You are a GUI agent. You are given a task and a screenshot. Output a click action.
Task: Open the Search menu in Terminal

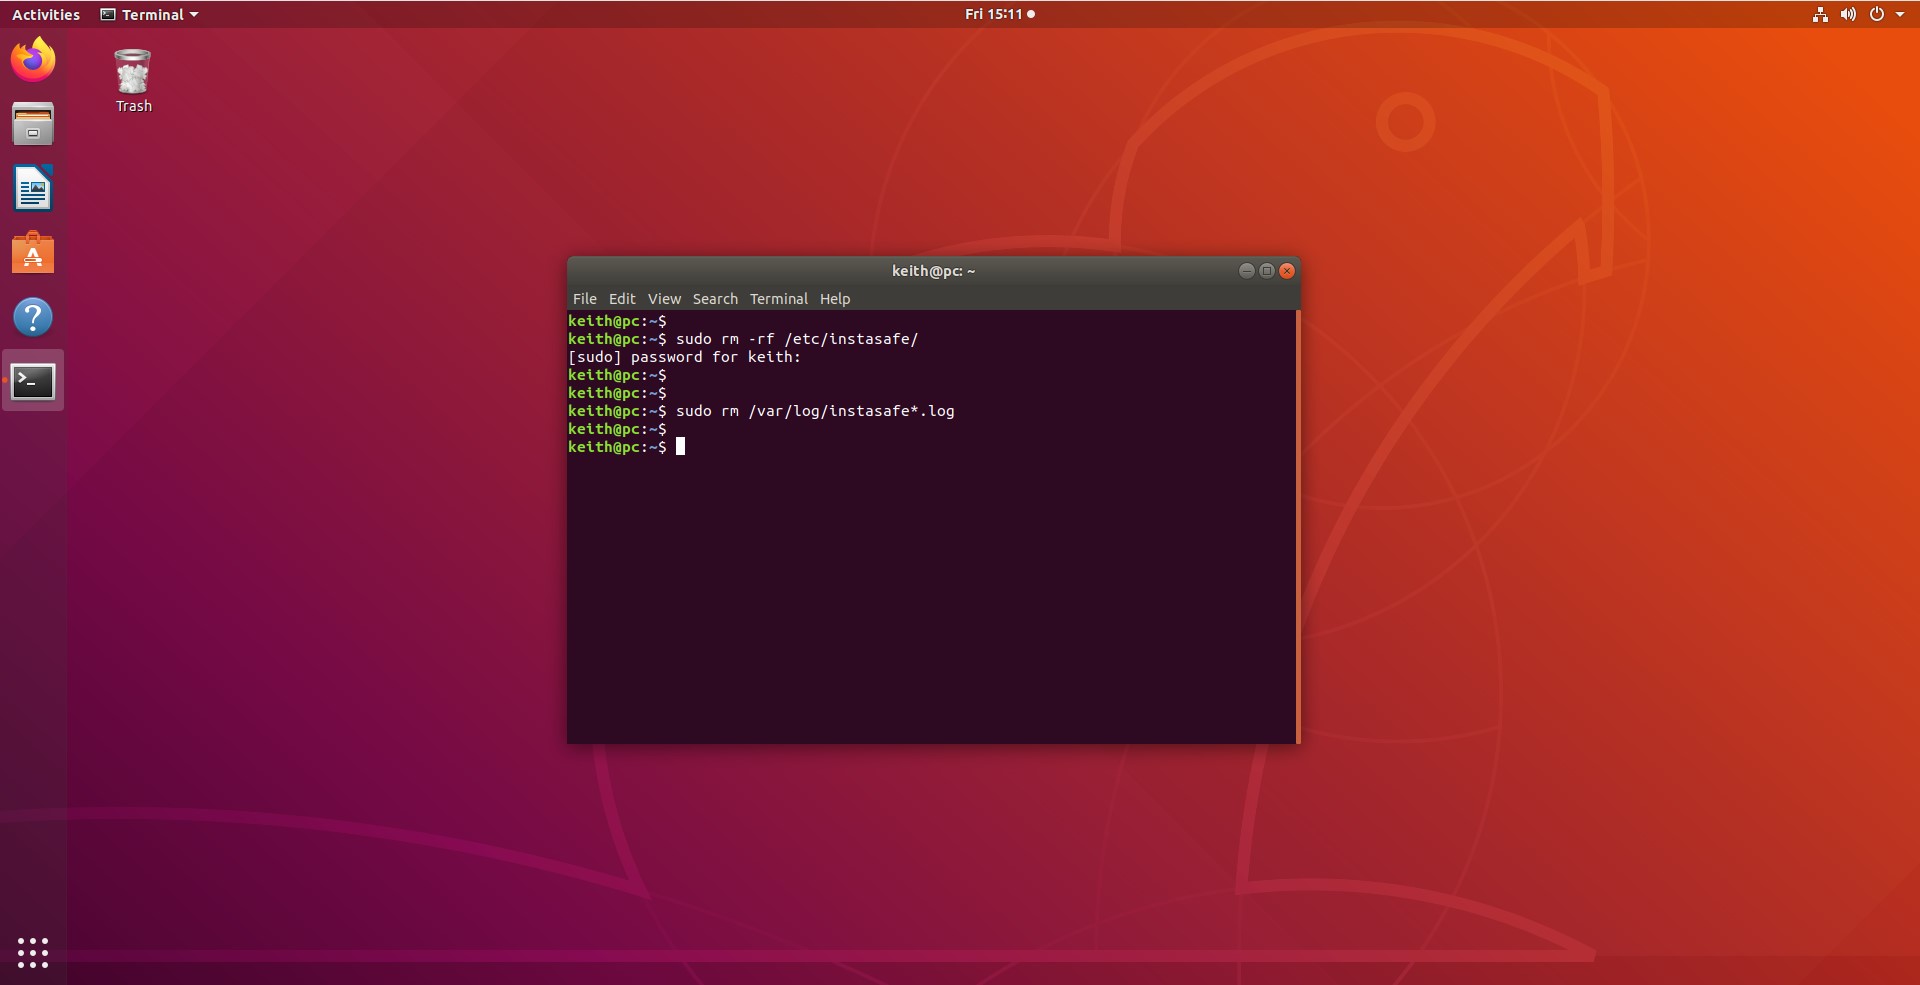click(715, 299)
